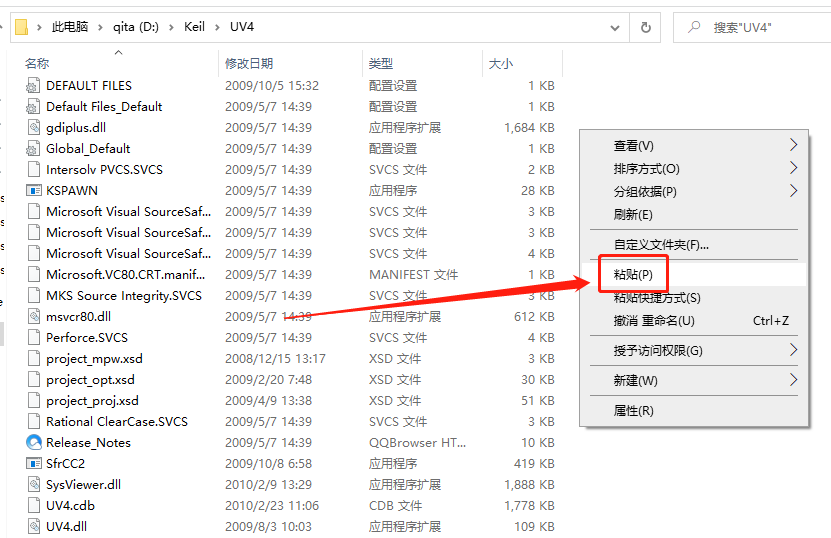
Task: Choose 粘贴快捷方式(S) menu entry
Action: 695,297
